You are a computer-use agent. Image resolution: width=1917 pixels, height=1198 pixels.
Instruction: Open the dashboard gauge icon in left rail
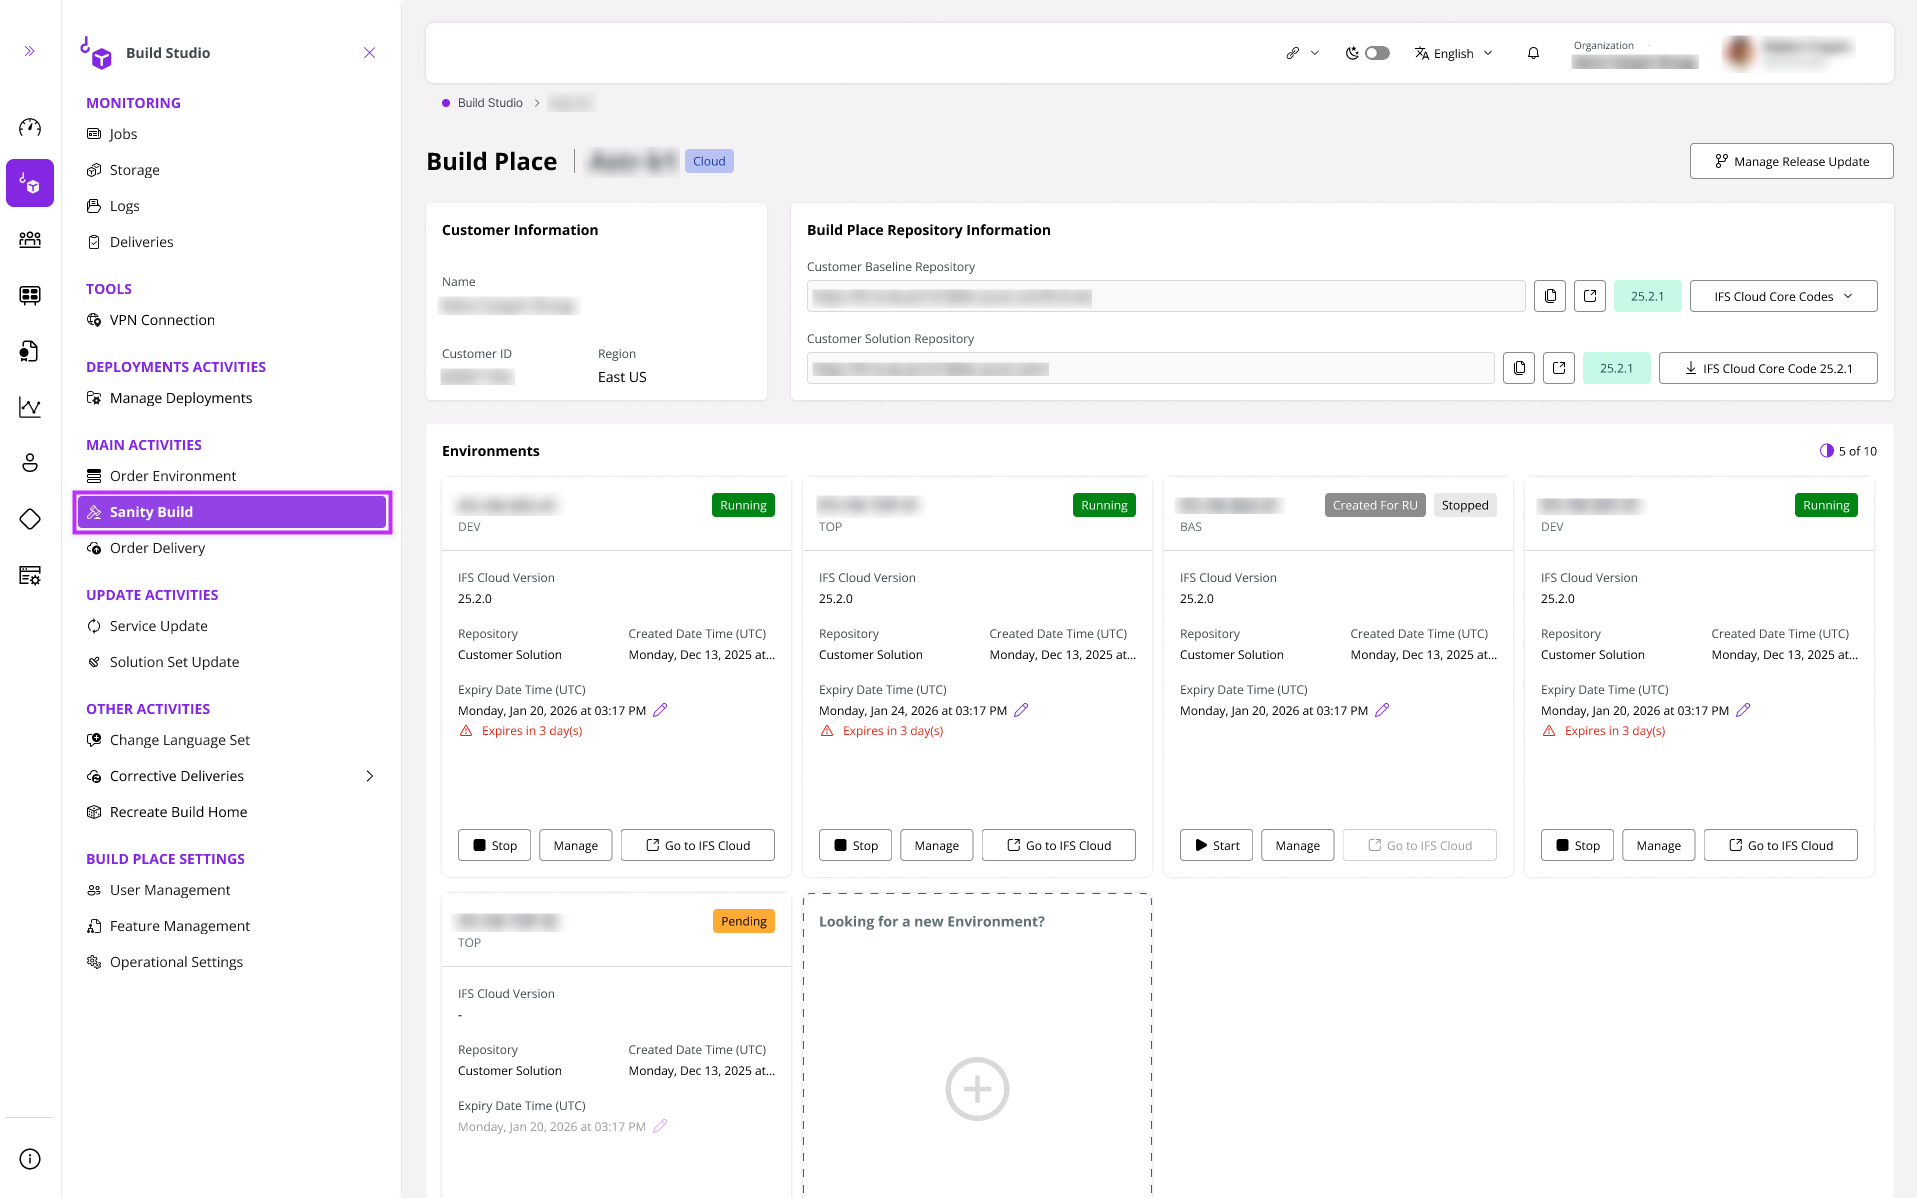click(x=30, y=127)
